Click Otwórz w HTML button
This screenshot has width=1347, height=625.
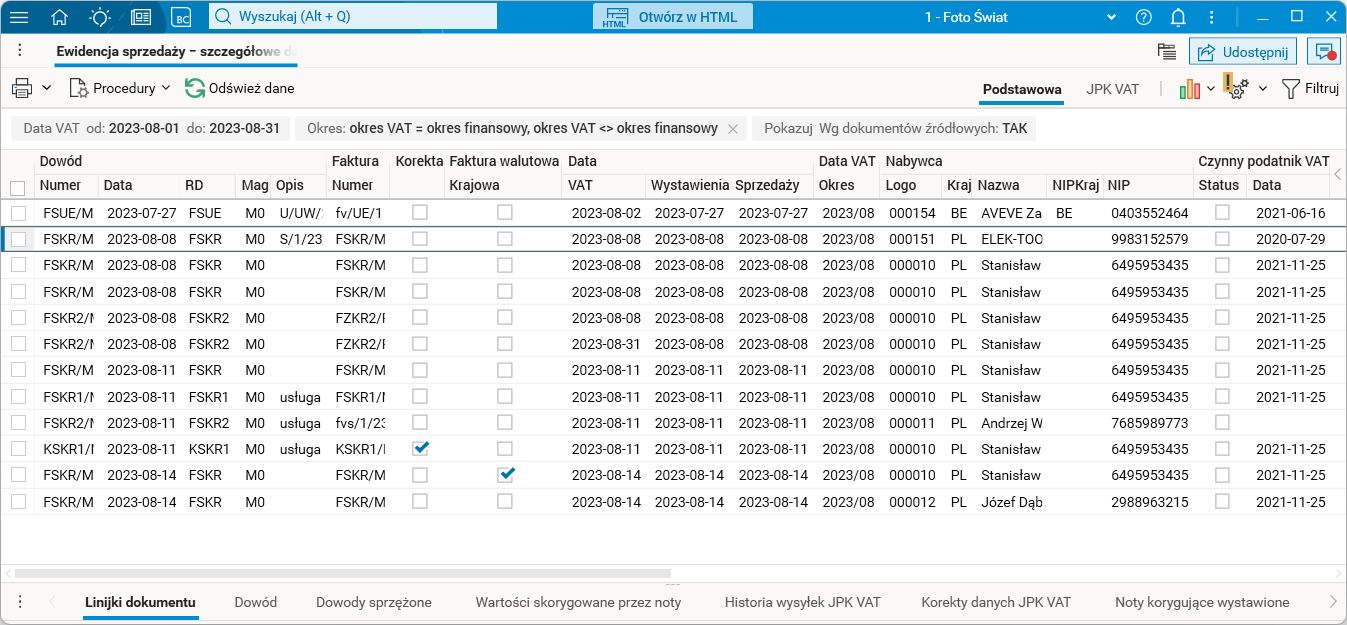tap(672, 16)
